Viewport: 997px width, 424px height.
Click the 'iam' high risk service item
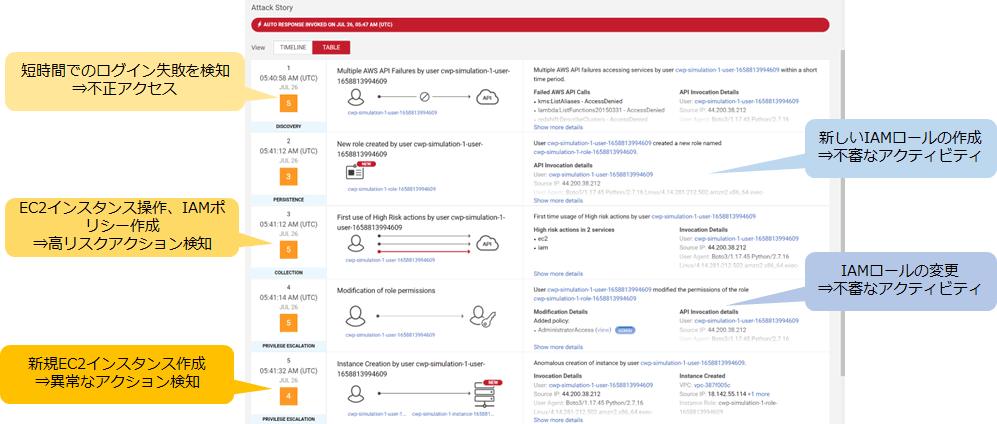point(543,247)
